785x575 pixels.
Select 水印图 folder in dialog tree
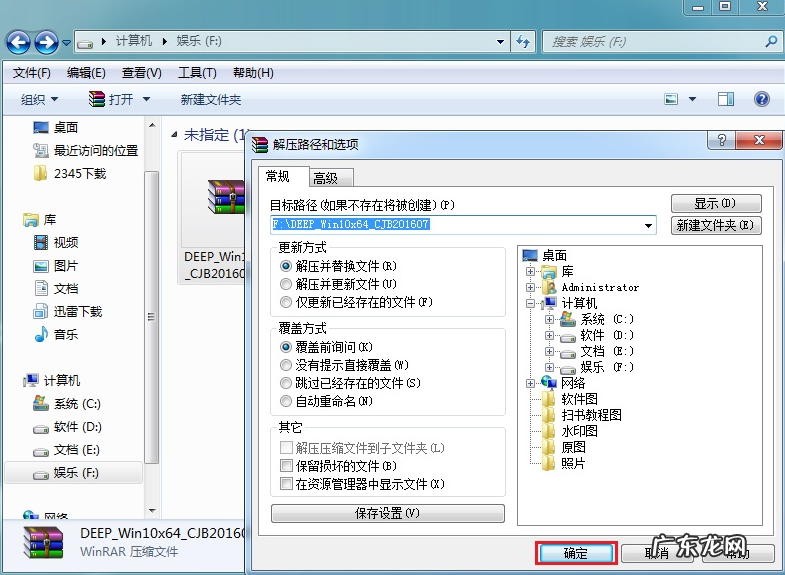click(579, 431)
